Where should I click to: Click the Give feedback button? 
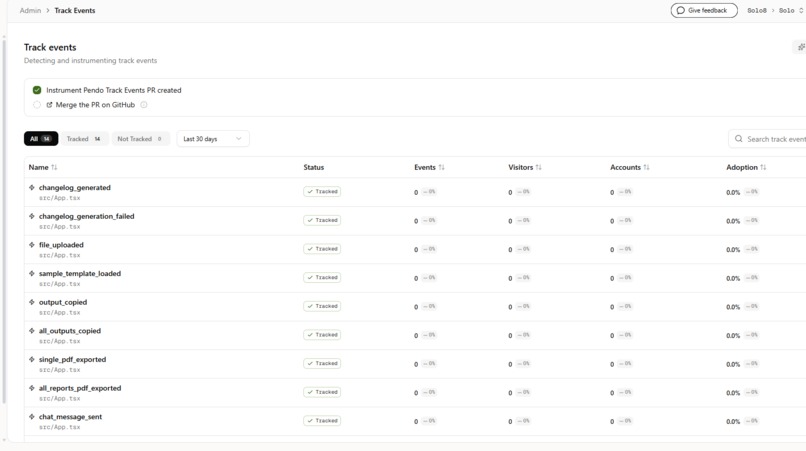[x=704, y=10]
